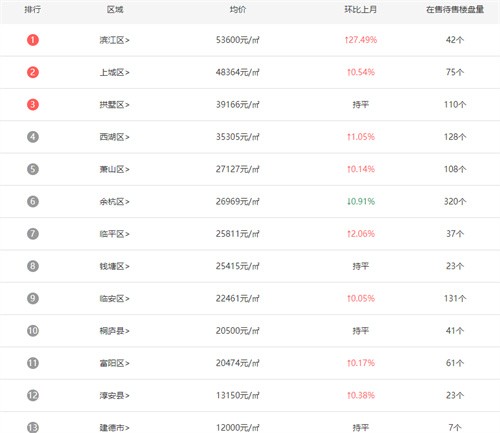Click the red rank 1 badge
The image size is (500, 433).
(33, 40)
